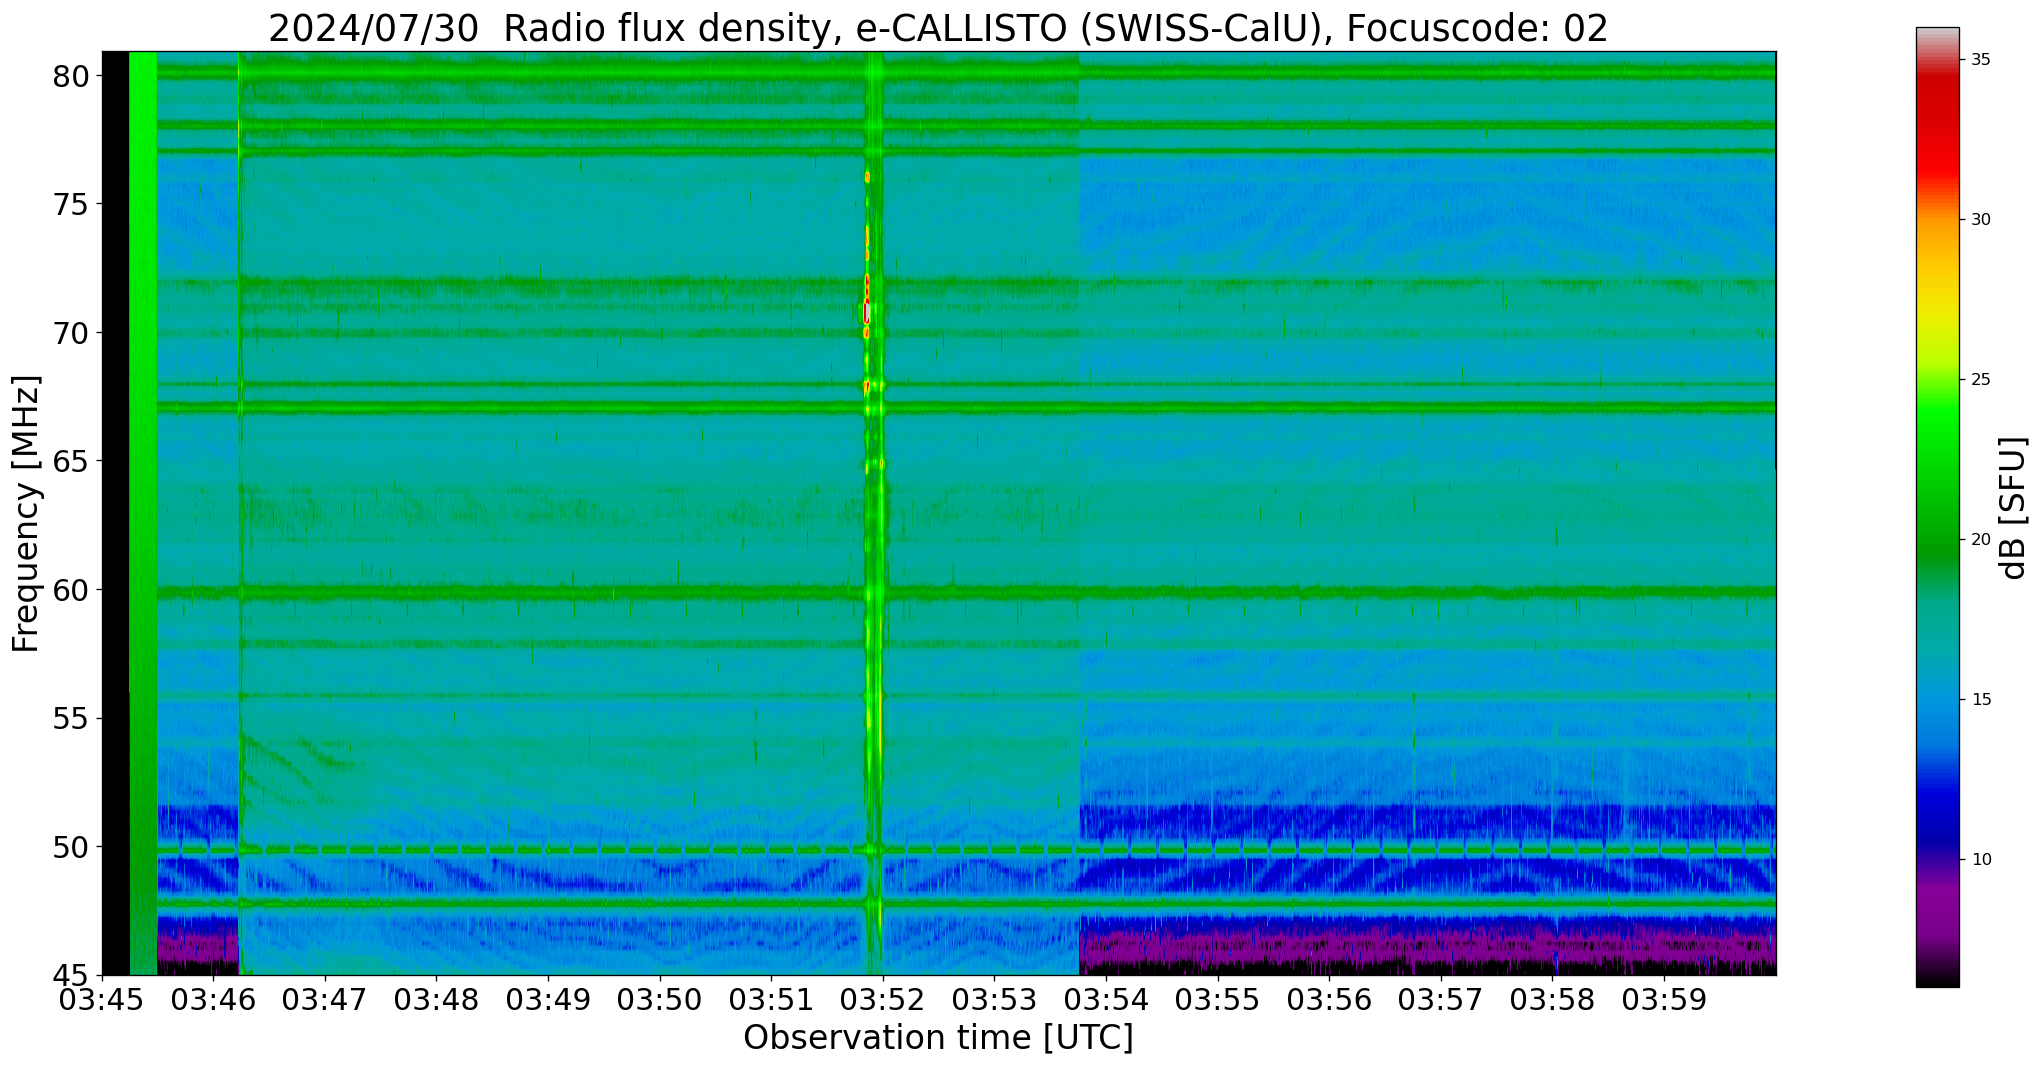Click the 03:55 time tick label
This screenshot has width=2043, height=1067.
(x=1216, y=1000)
